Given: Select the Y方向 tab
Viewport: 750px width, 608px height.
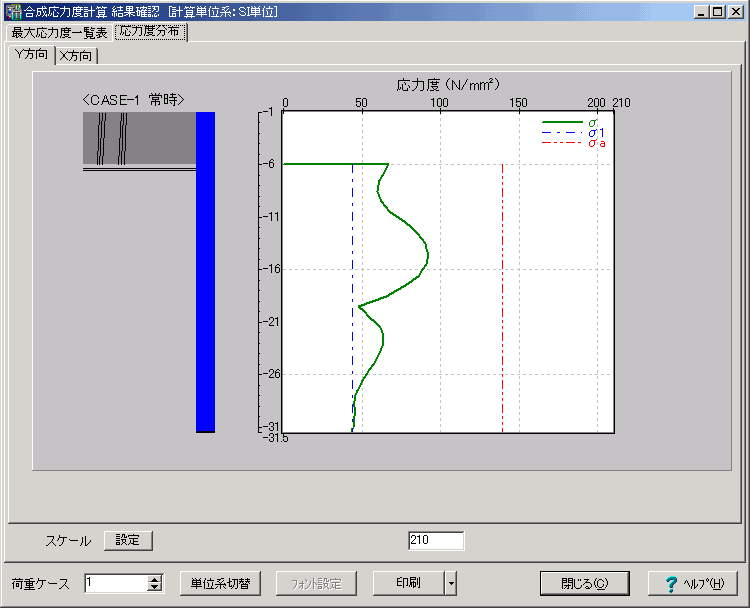Looking at the screenshot, I should (x=30, y=54).
